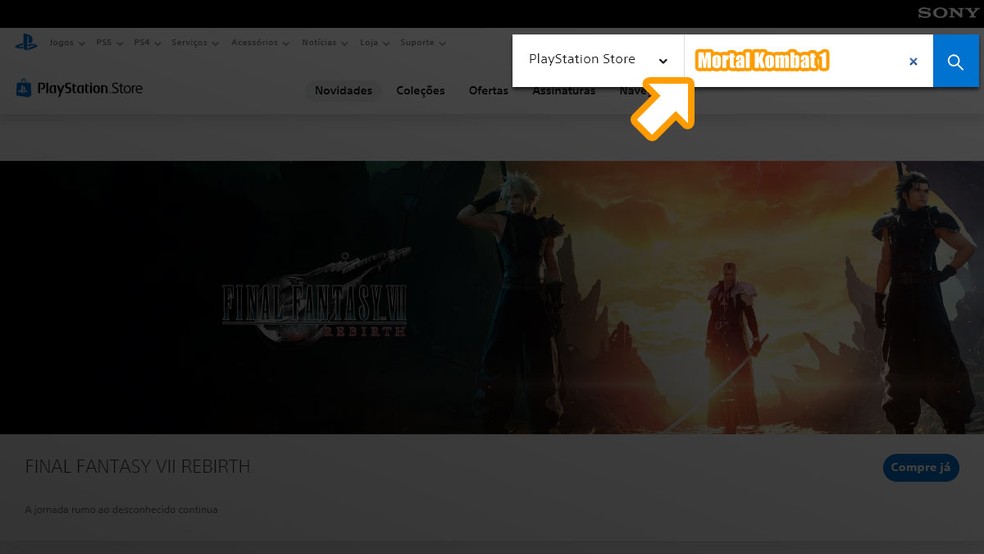Viewport: 984px width, 554px height.
Task: Clear the search text with the X
Action: coord(913,61)
